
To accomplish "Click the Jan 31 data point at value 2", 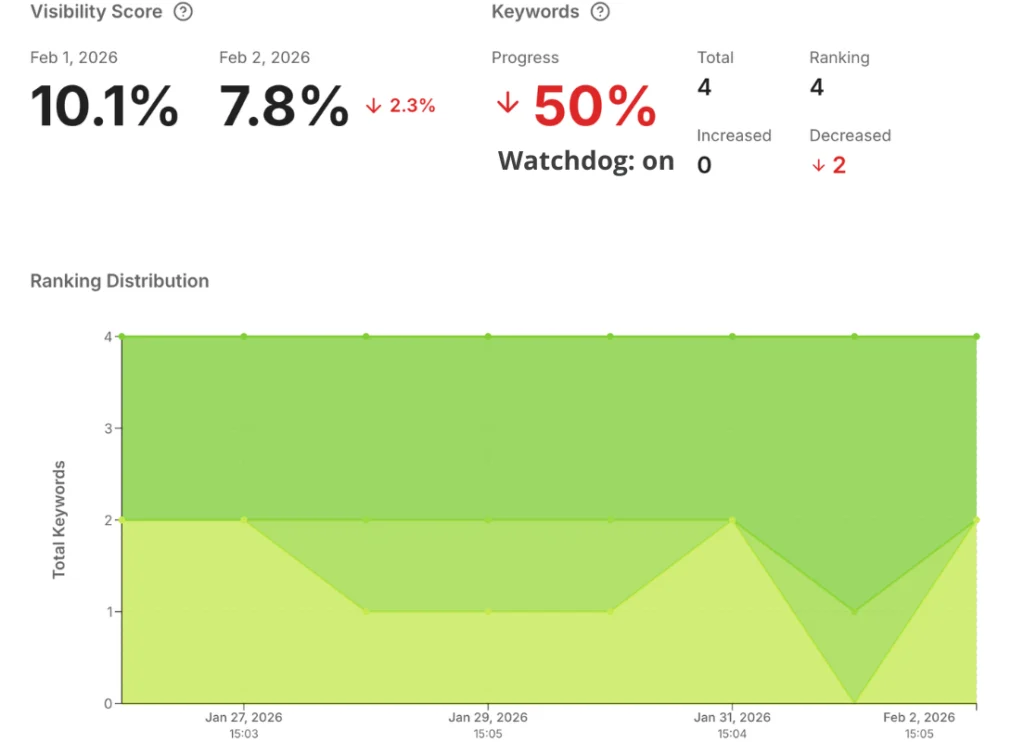I will click(x=732, y=520).
